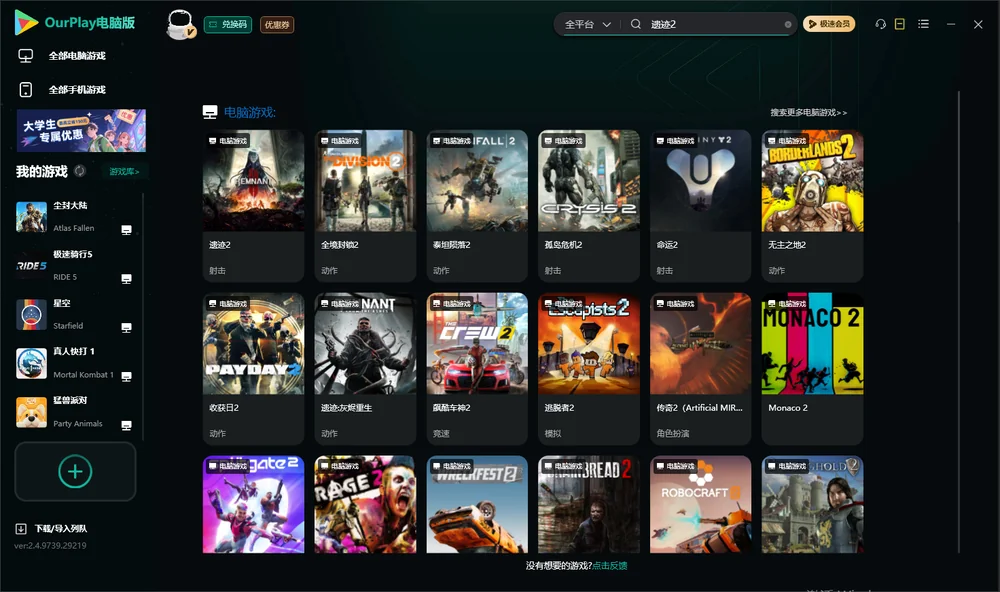
Task: Click the 点击反馈 feedback link
Action: tap(610, 565)
